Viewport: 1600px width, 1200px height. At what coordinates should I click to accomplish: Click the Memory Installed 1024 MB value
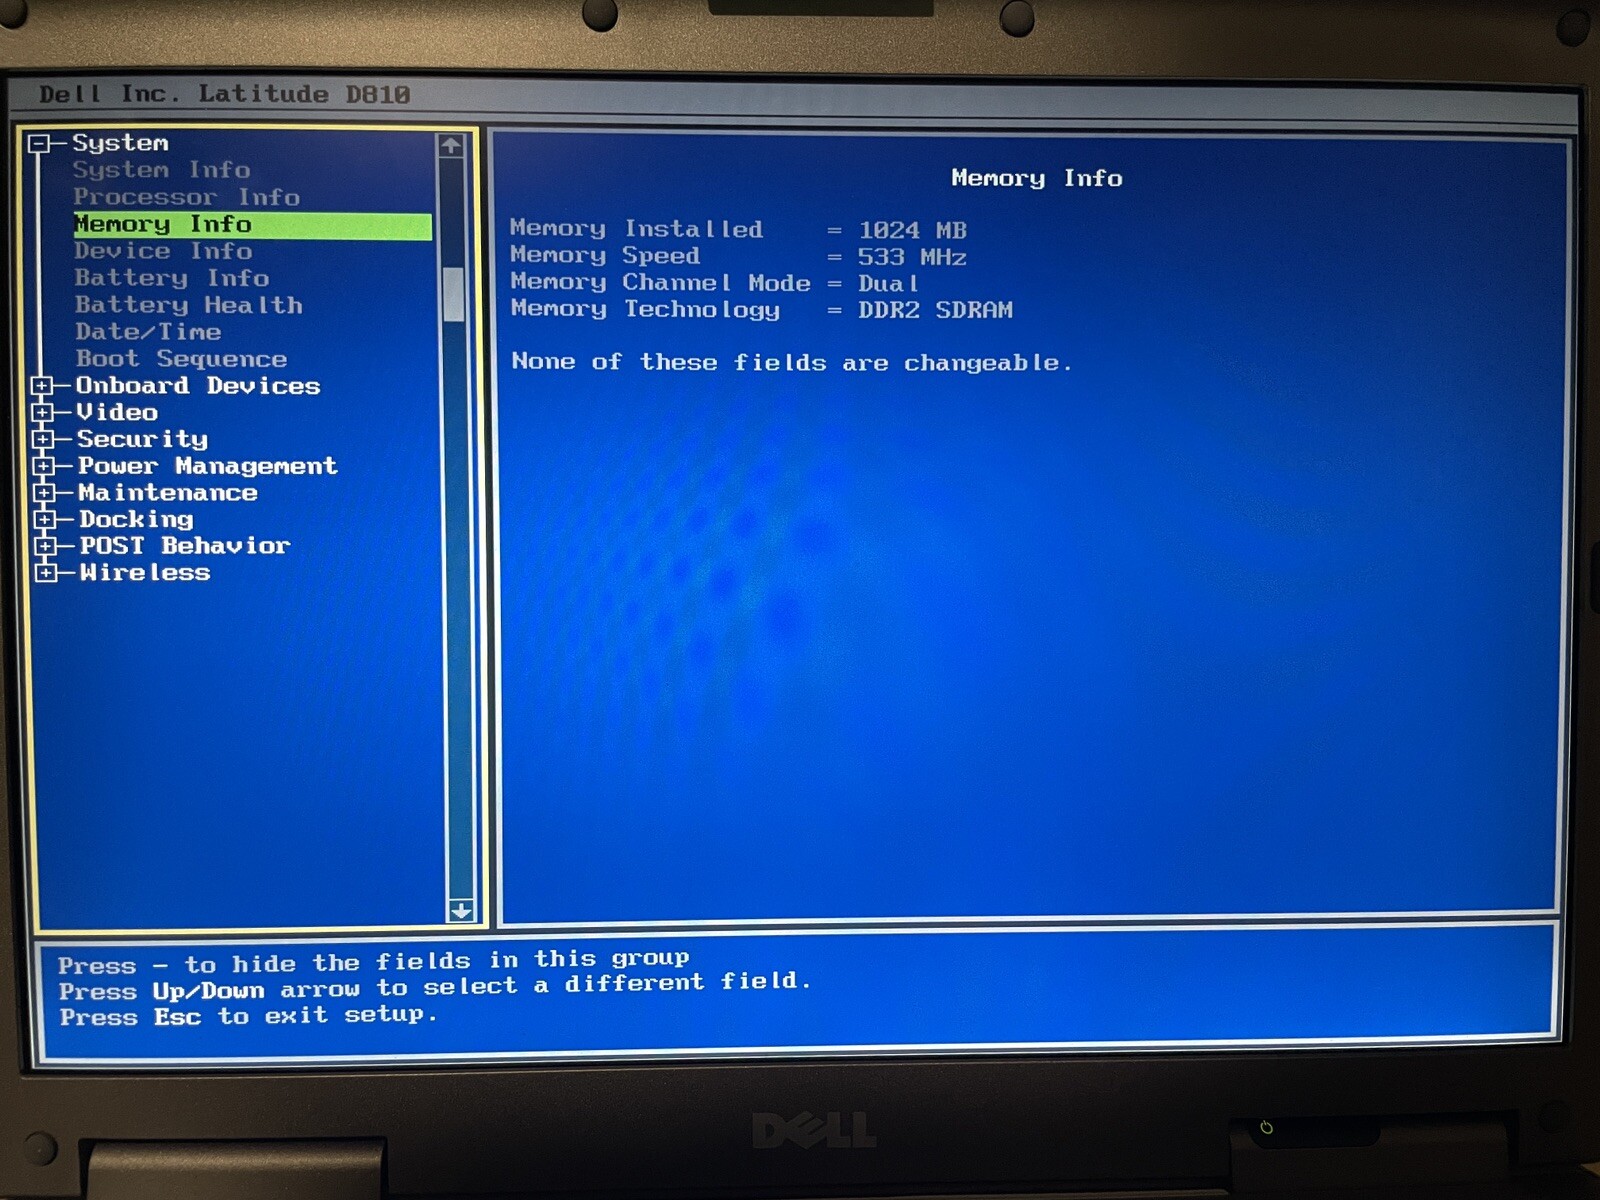pos(912,230)
